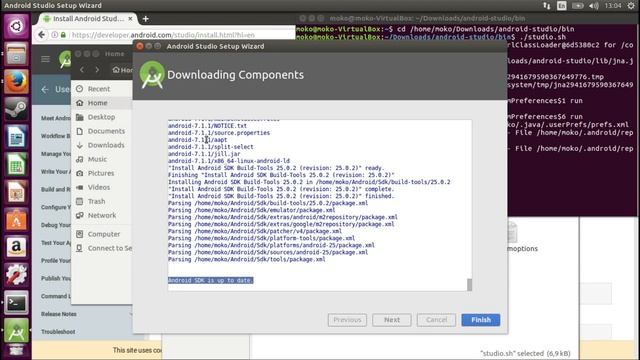Open the session gear menu in top panel
Screen dimensions: 640x360
click(631, 6)
